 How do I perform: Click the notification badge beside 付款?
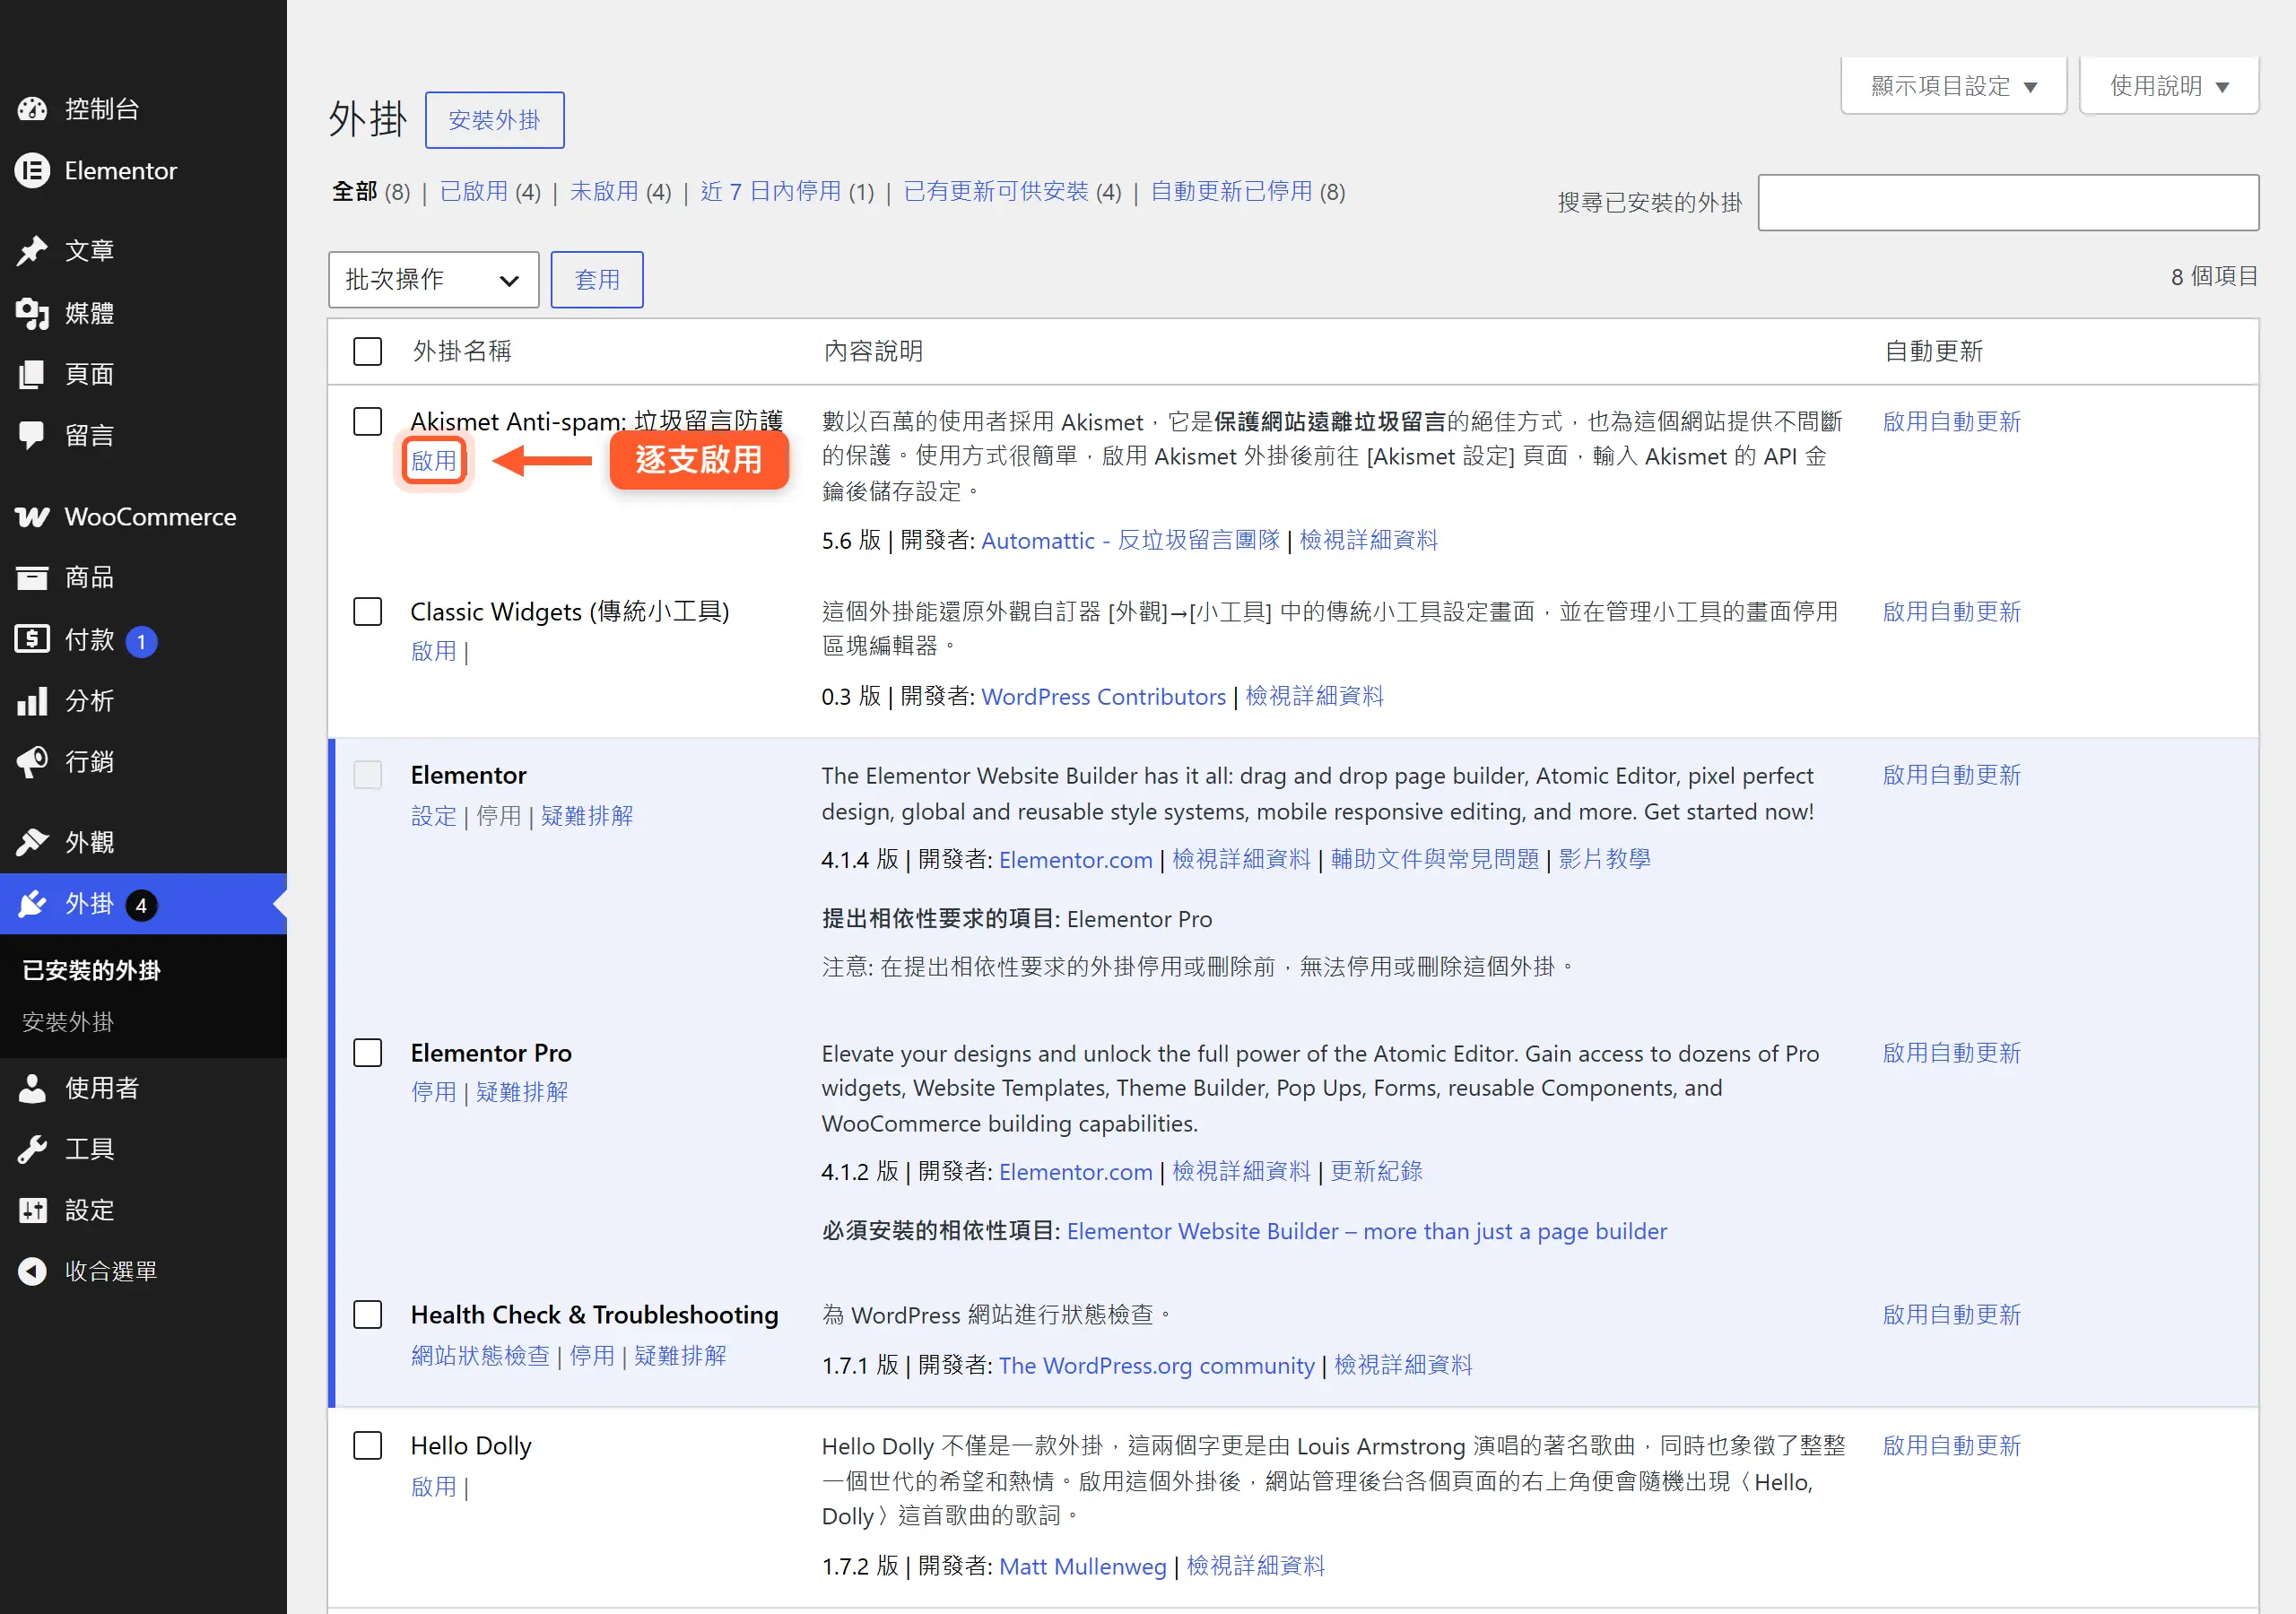(x=141, y=641)
